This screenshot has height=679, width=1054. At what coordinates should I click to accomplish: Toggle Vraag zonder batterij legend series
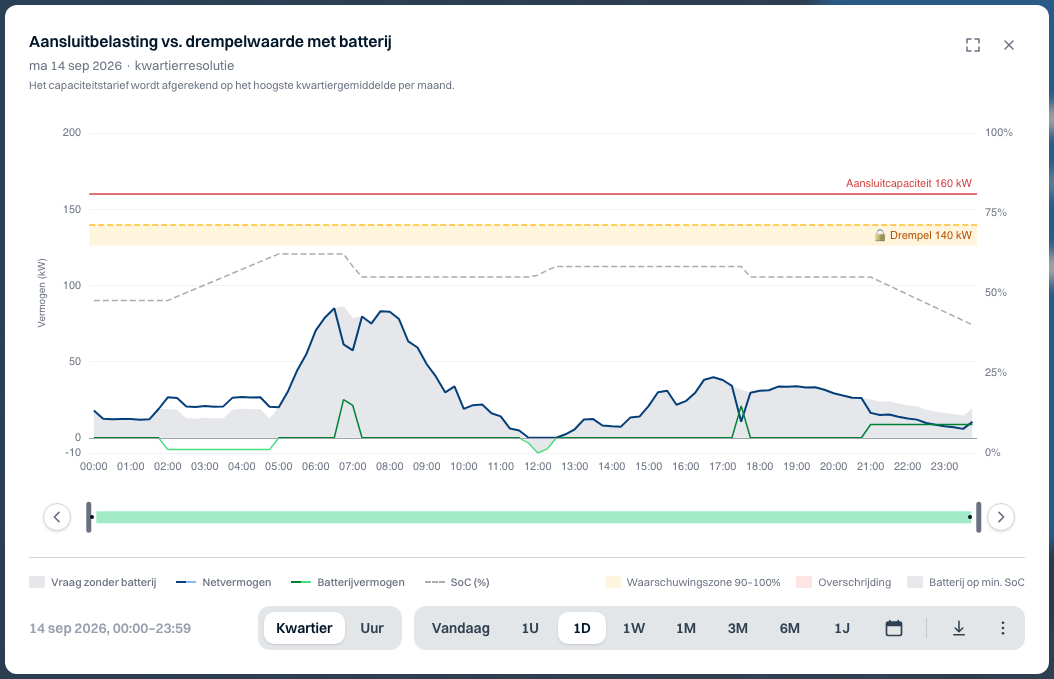tap(93, 582)
